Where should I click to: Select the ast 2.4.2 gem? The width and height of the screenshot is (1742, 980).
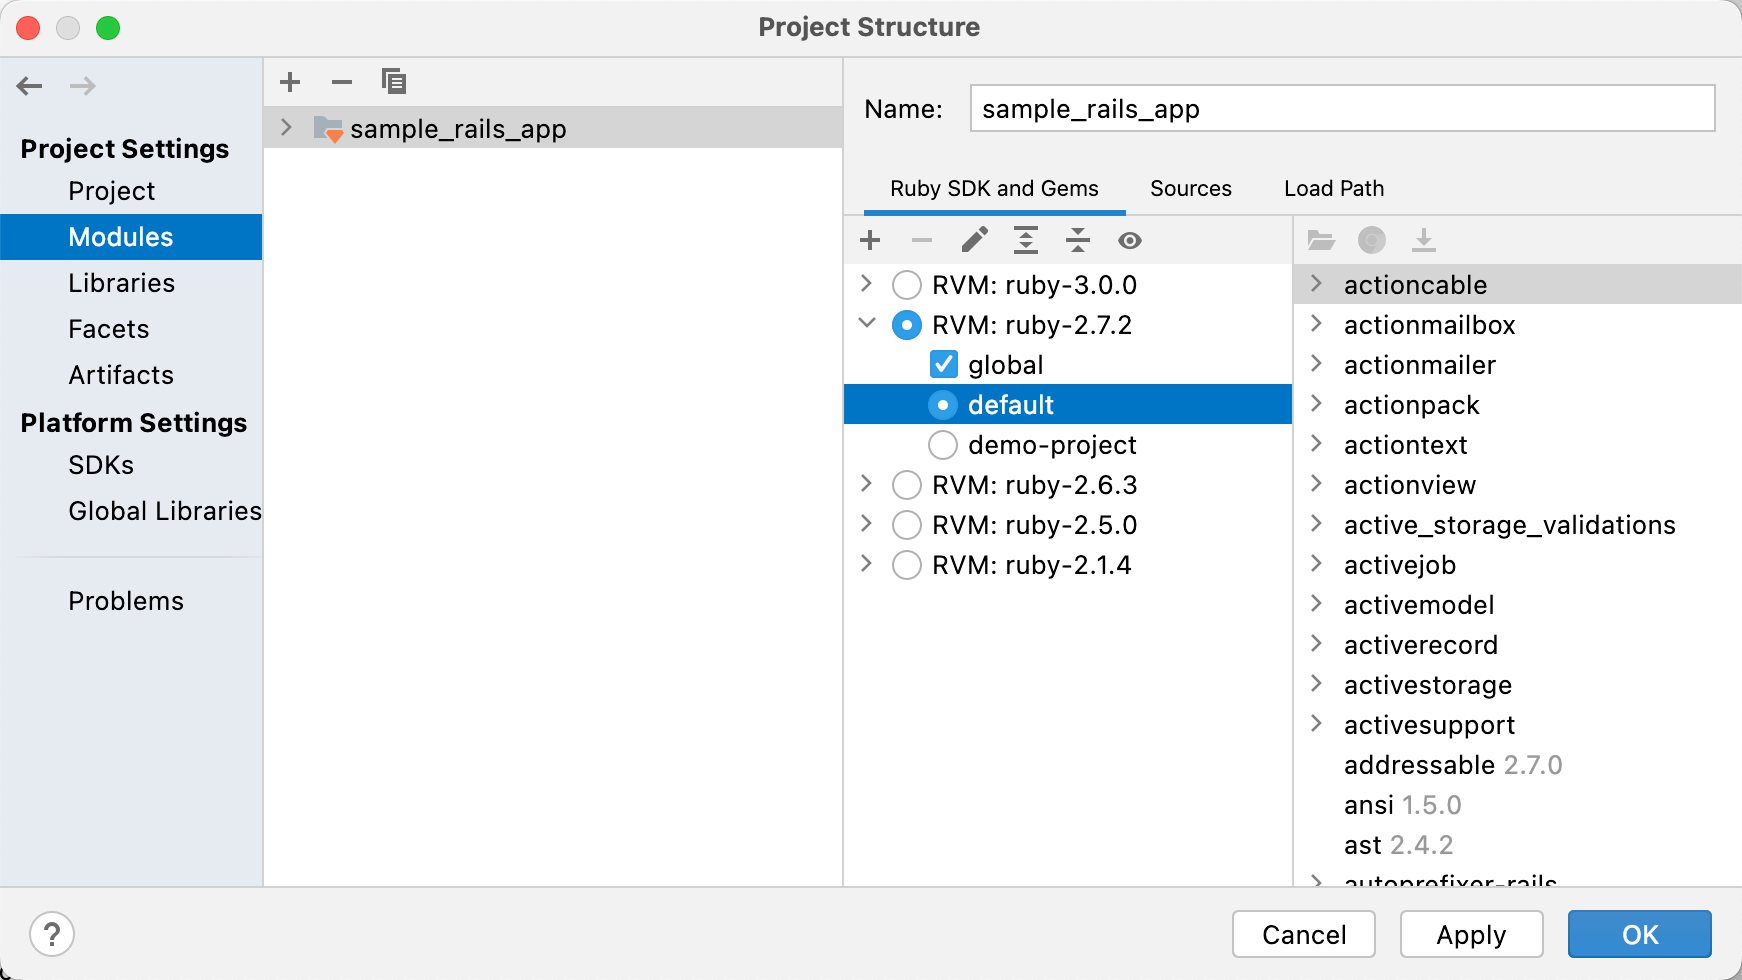[x=1518, y=845]
